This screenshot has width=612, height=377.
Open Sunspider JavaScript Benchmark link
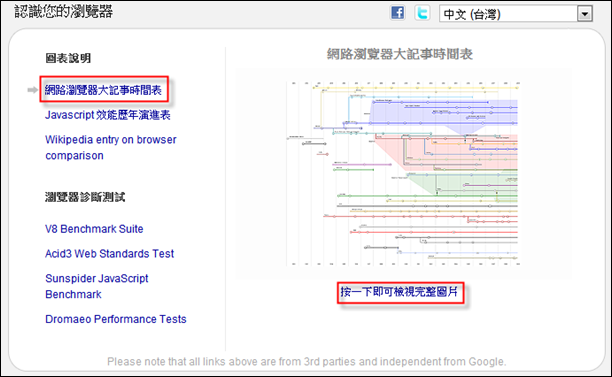coord(96,286)
